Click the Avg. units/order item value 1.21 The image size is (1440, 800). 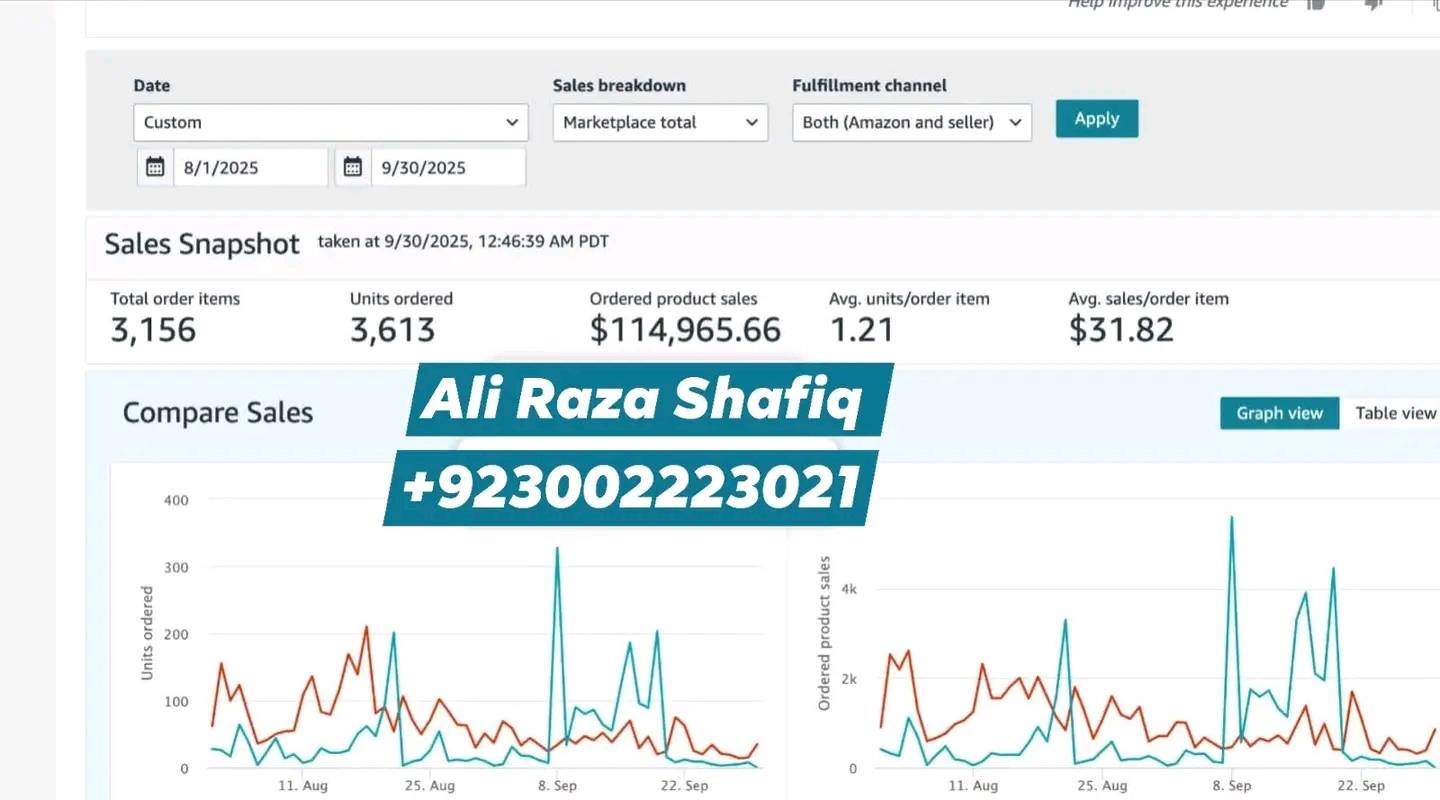coord(862,330)
